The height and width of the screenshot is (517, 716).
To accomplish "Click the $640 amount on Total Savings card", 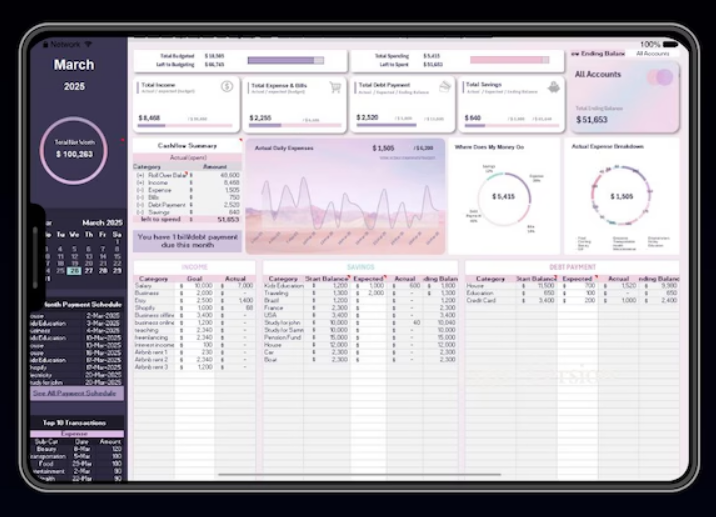I will [x=473, y=118].
